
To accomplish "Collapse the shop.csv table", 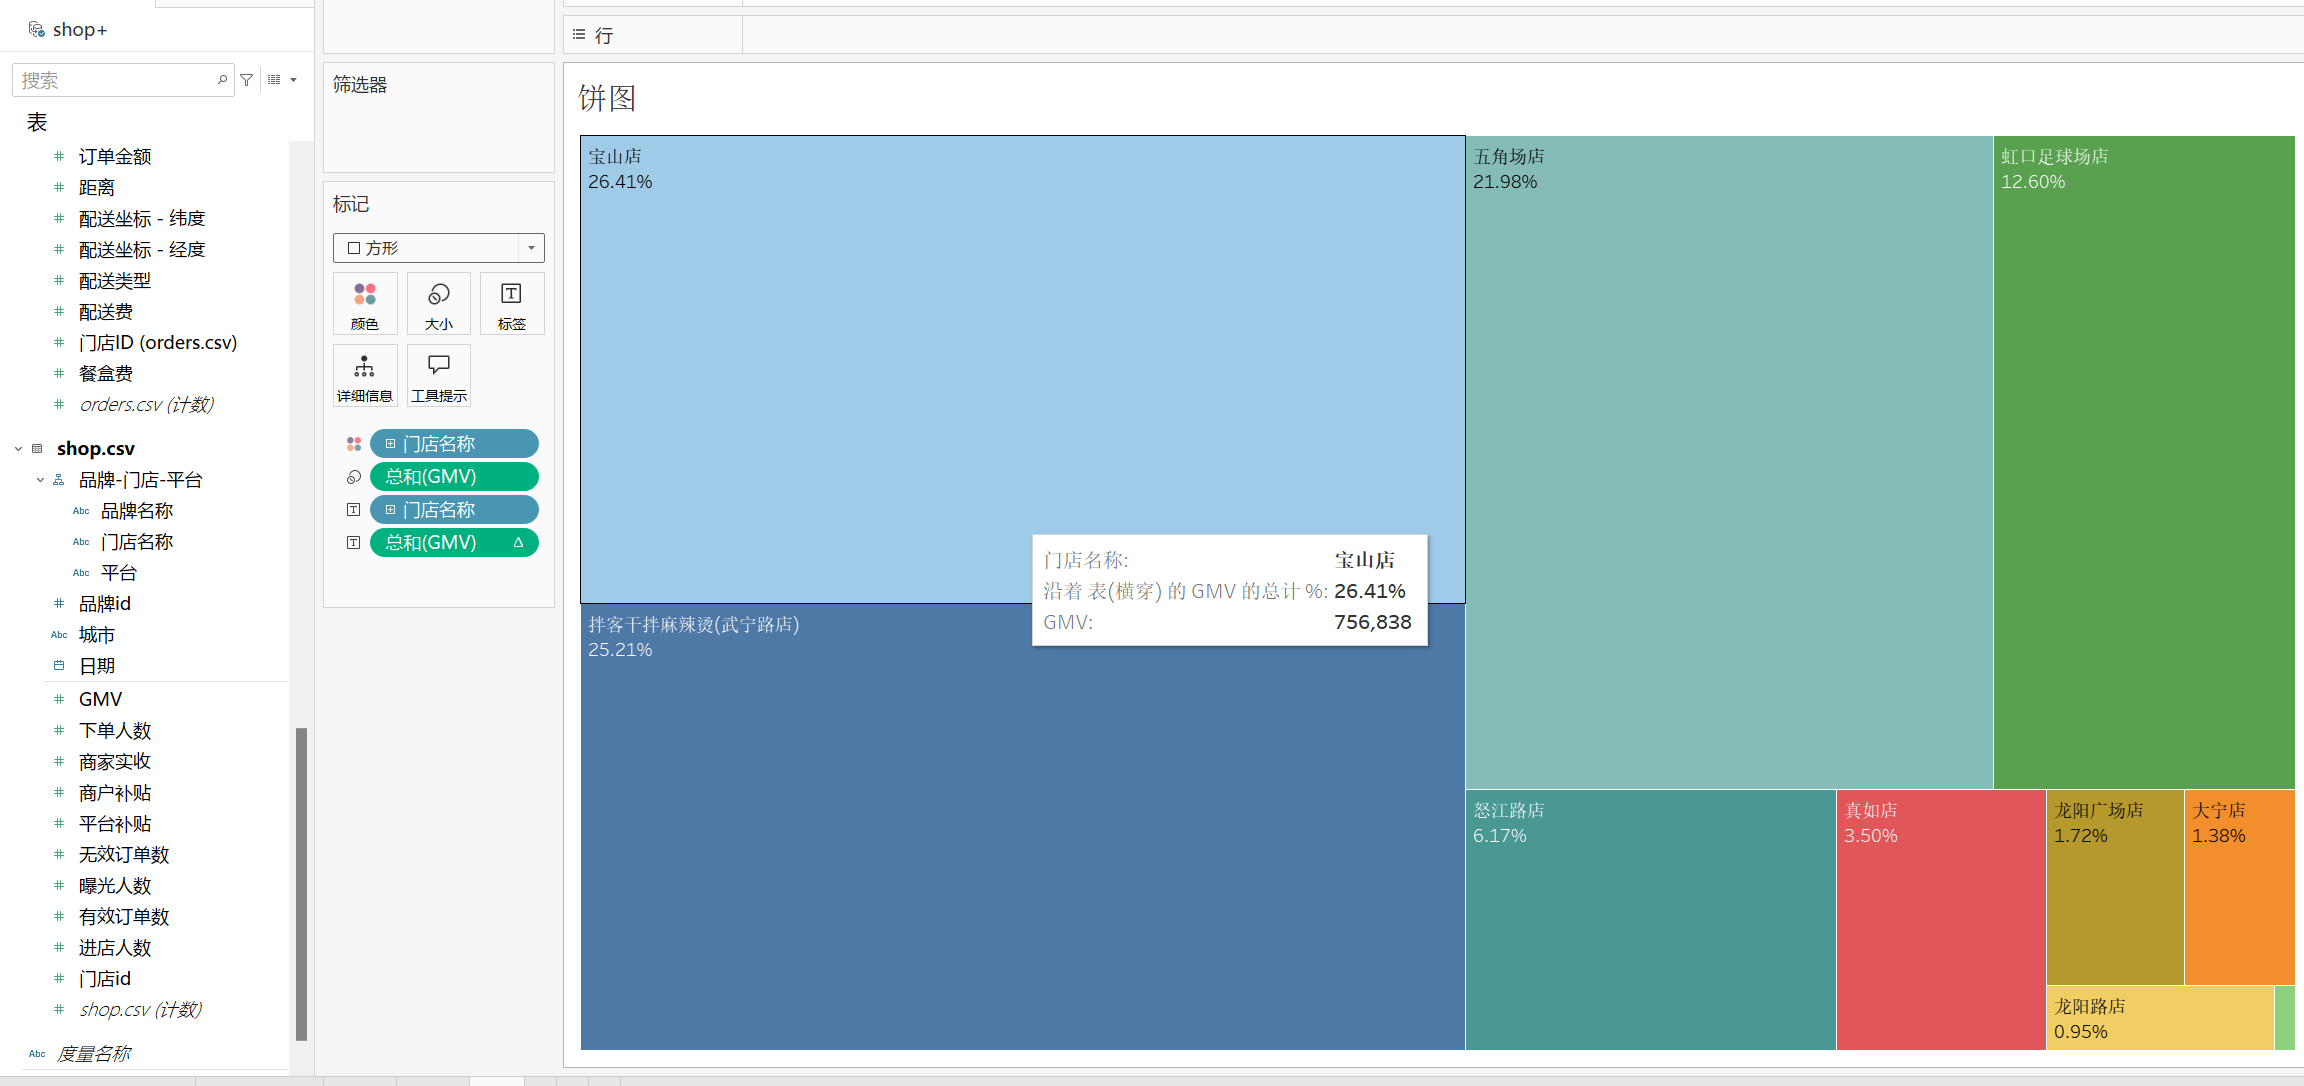I will pos(18,449).
